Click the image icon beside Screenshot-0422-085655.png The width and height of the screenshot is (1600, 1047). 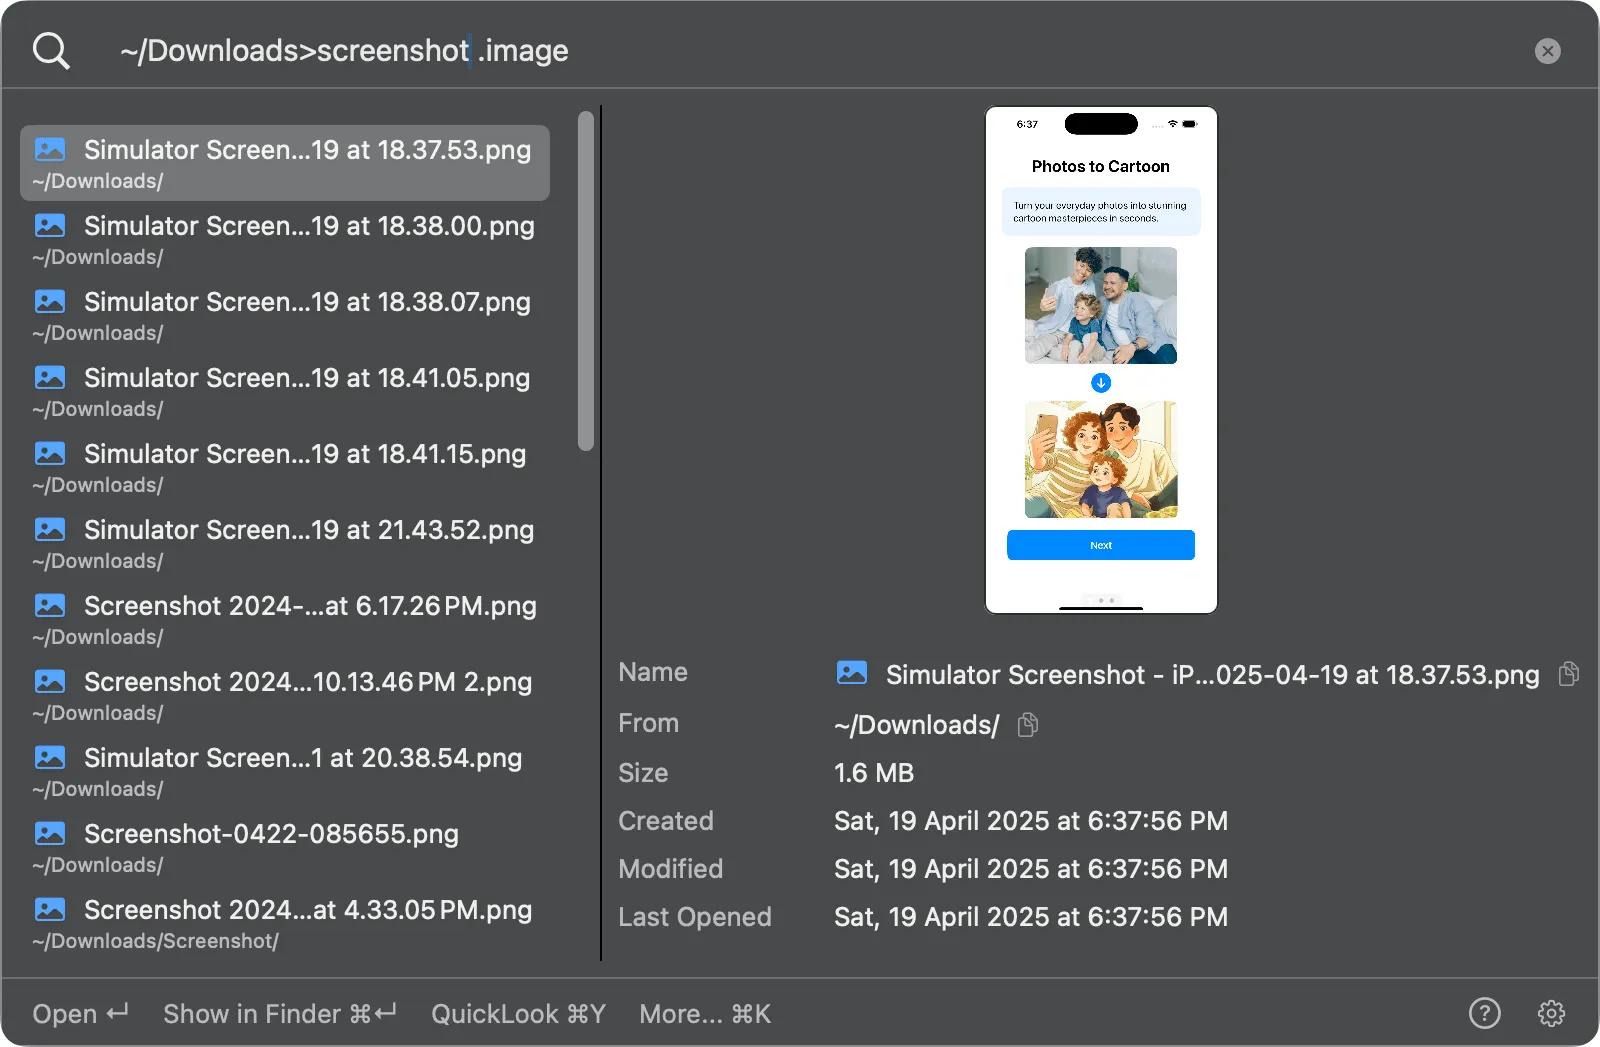point(49,832)
